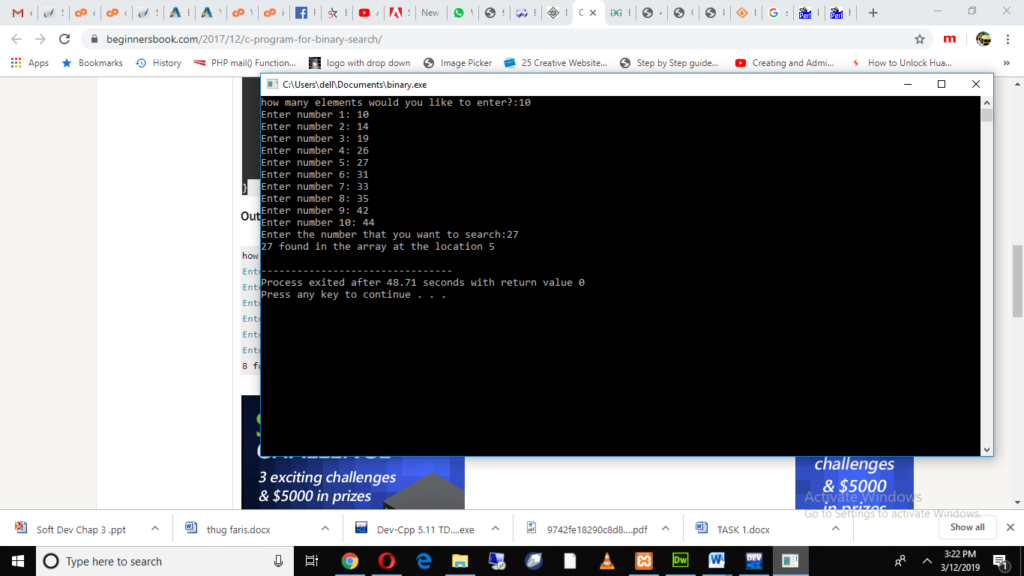The width and height of the screenshot is (1024, 576).
Task: Launch Opera from the taskbar
Action: [x=387, y=561]
